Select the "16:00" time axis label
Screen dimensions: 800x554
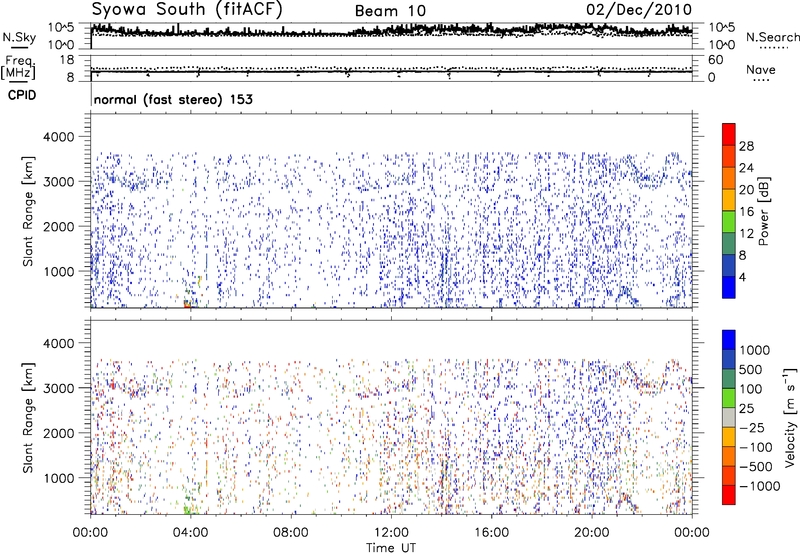491,533
